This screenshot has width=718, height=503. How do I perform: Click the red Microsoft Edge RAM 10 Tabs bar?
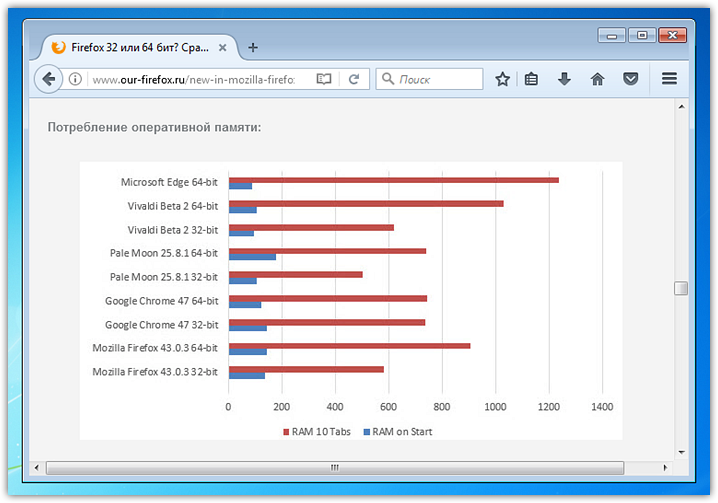394,180
